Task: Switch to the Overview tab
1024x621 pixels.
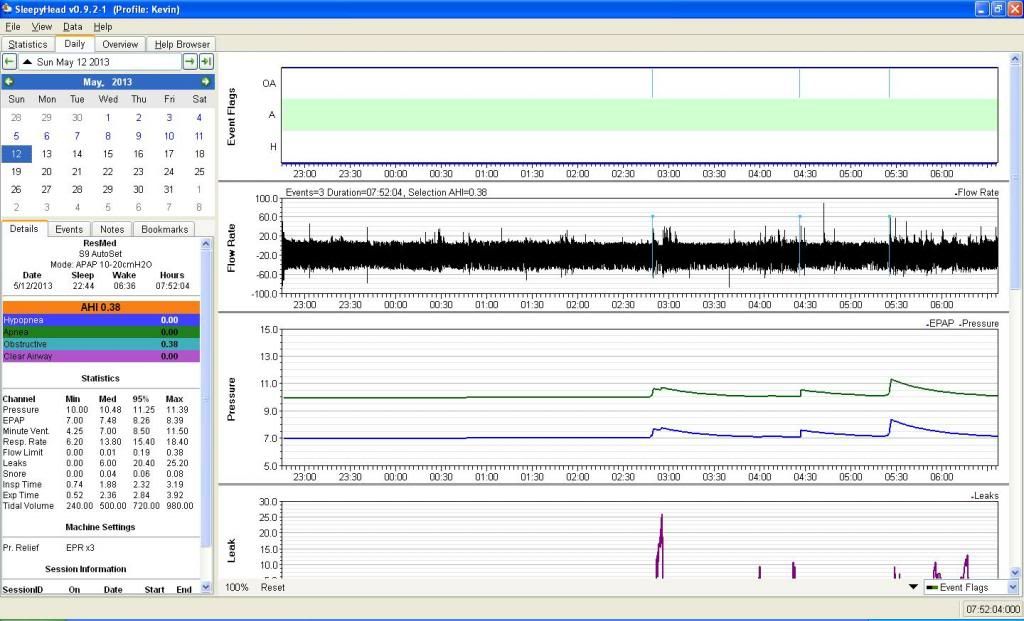Action: click(x=120, y=44)
